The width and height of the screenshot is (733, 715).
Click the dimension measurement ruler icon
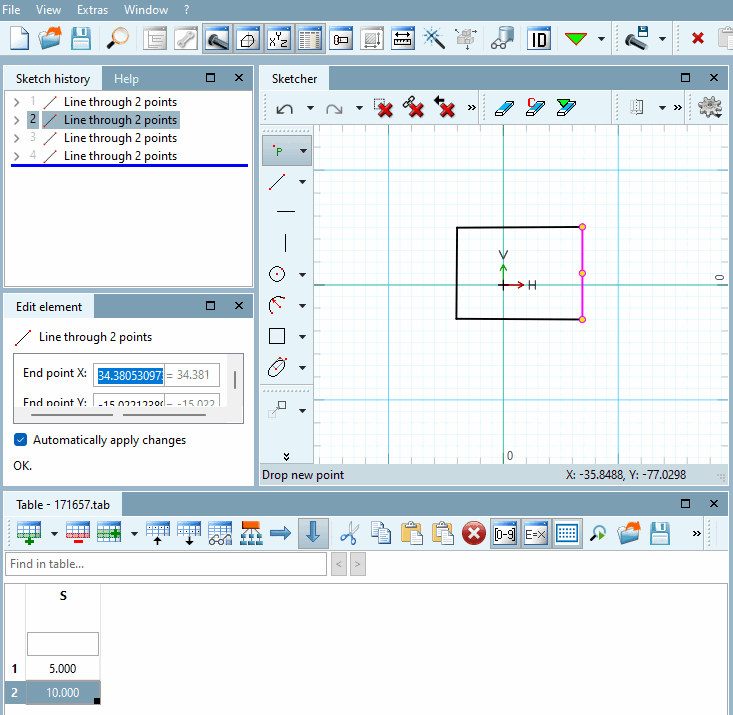click(x=402, y=38)
